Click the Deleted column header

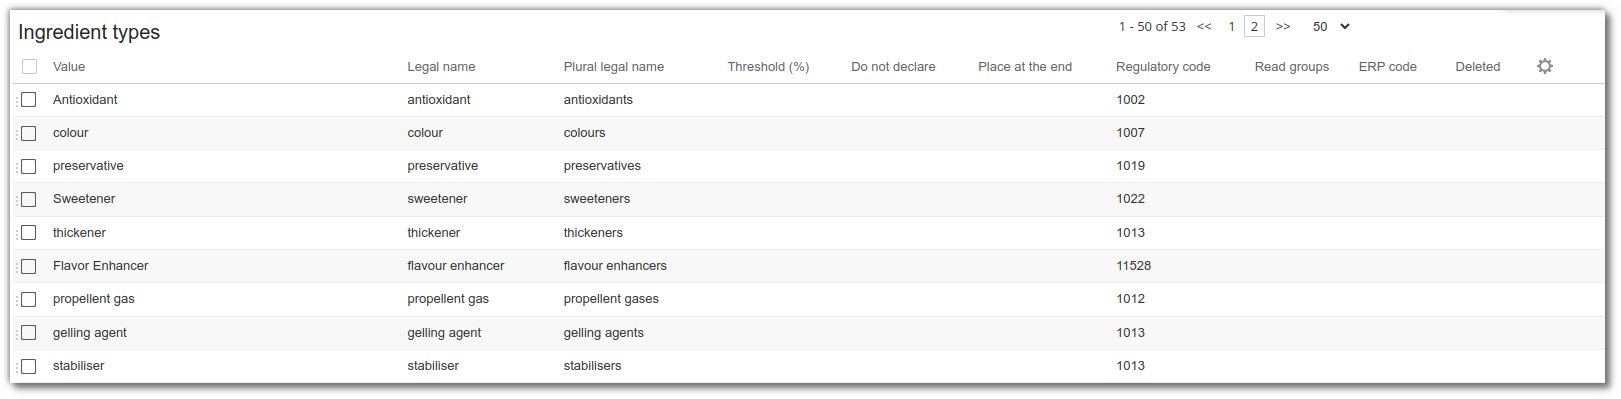pyautogui.click(x=1477, y=67)
